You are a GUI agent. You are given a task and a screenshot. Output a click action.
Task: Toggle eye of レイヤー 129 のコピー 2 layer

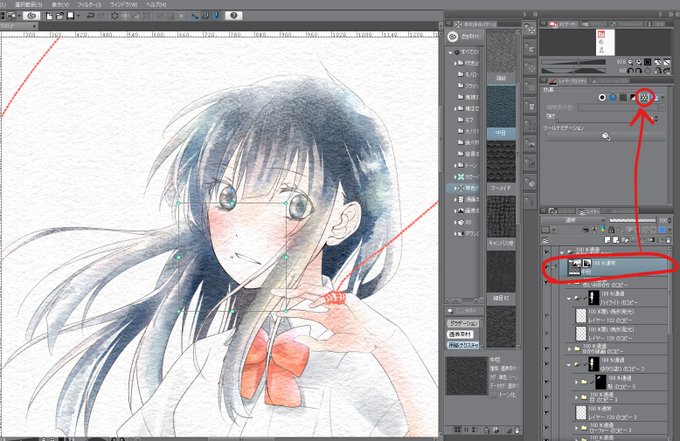point(546,412)
